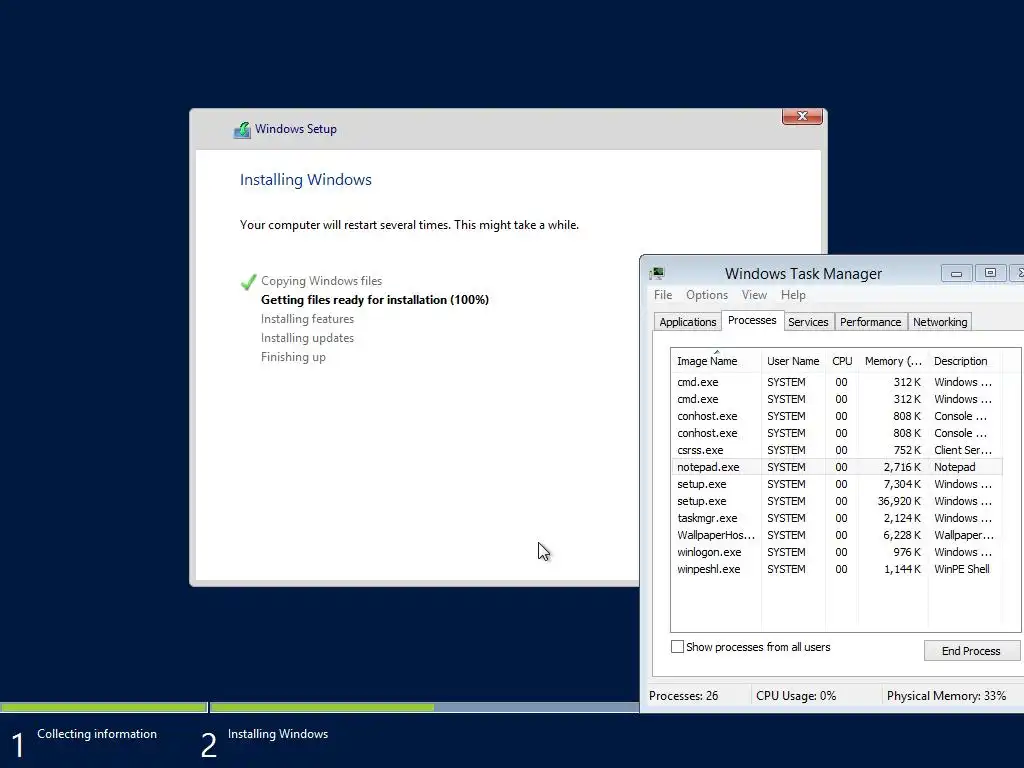This screenshot has width=1024, height=768.
Task: Click the Collecting information progress bar
Action: [104, 707]
